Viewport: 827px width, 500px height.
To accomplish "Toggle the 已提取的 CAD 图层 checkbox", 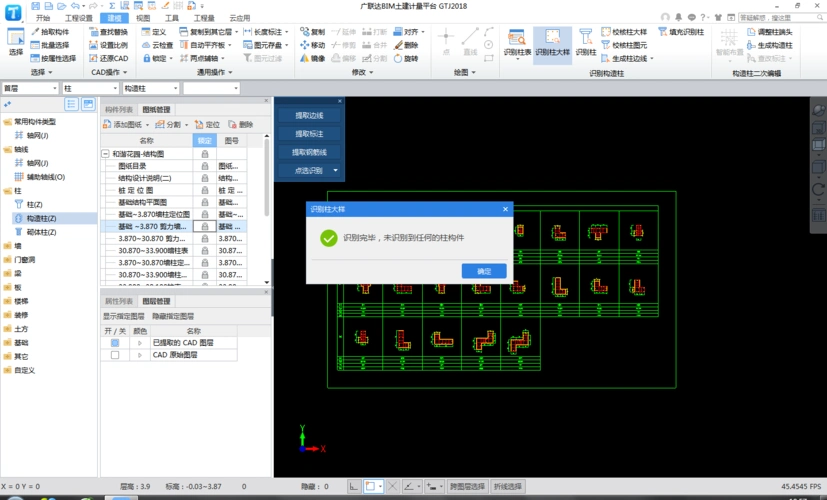I will pos(115,343).
